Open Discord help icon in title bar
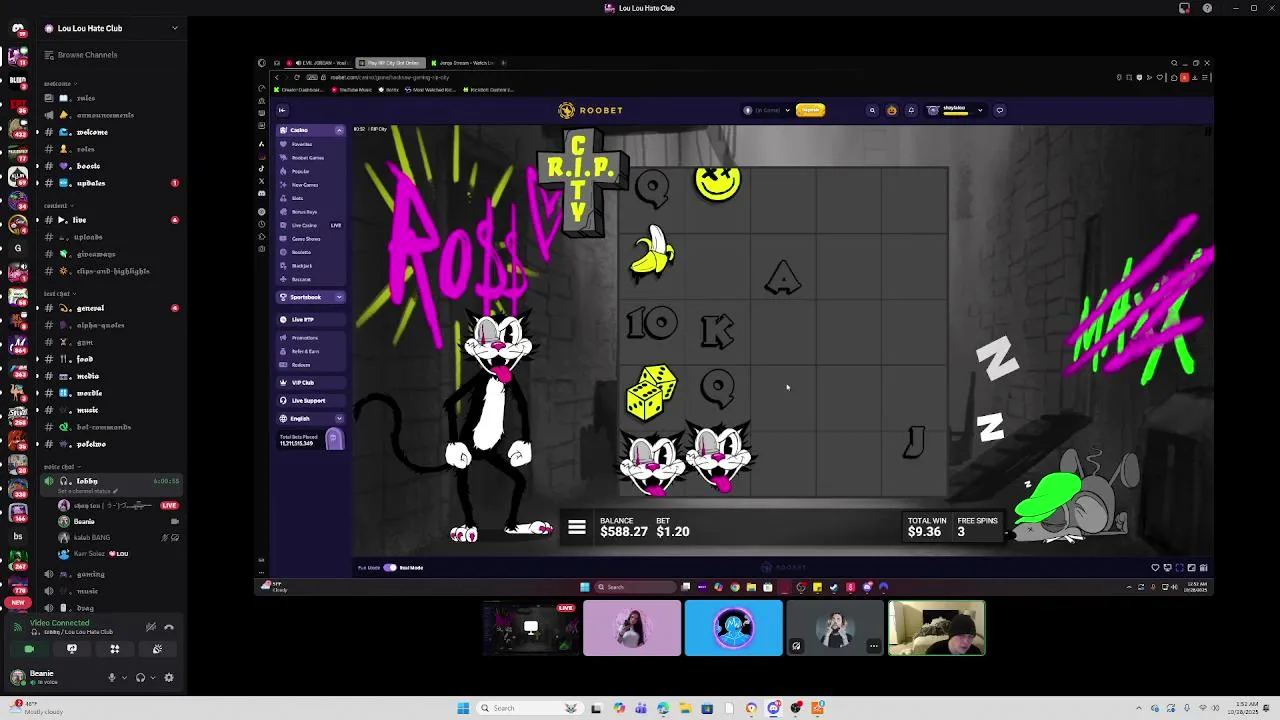The height and width of the screenshot is (720, 1280). (x=1207, y=8)
